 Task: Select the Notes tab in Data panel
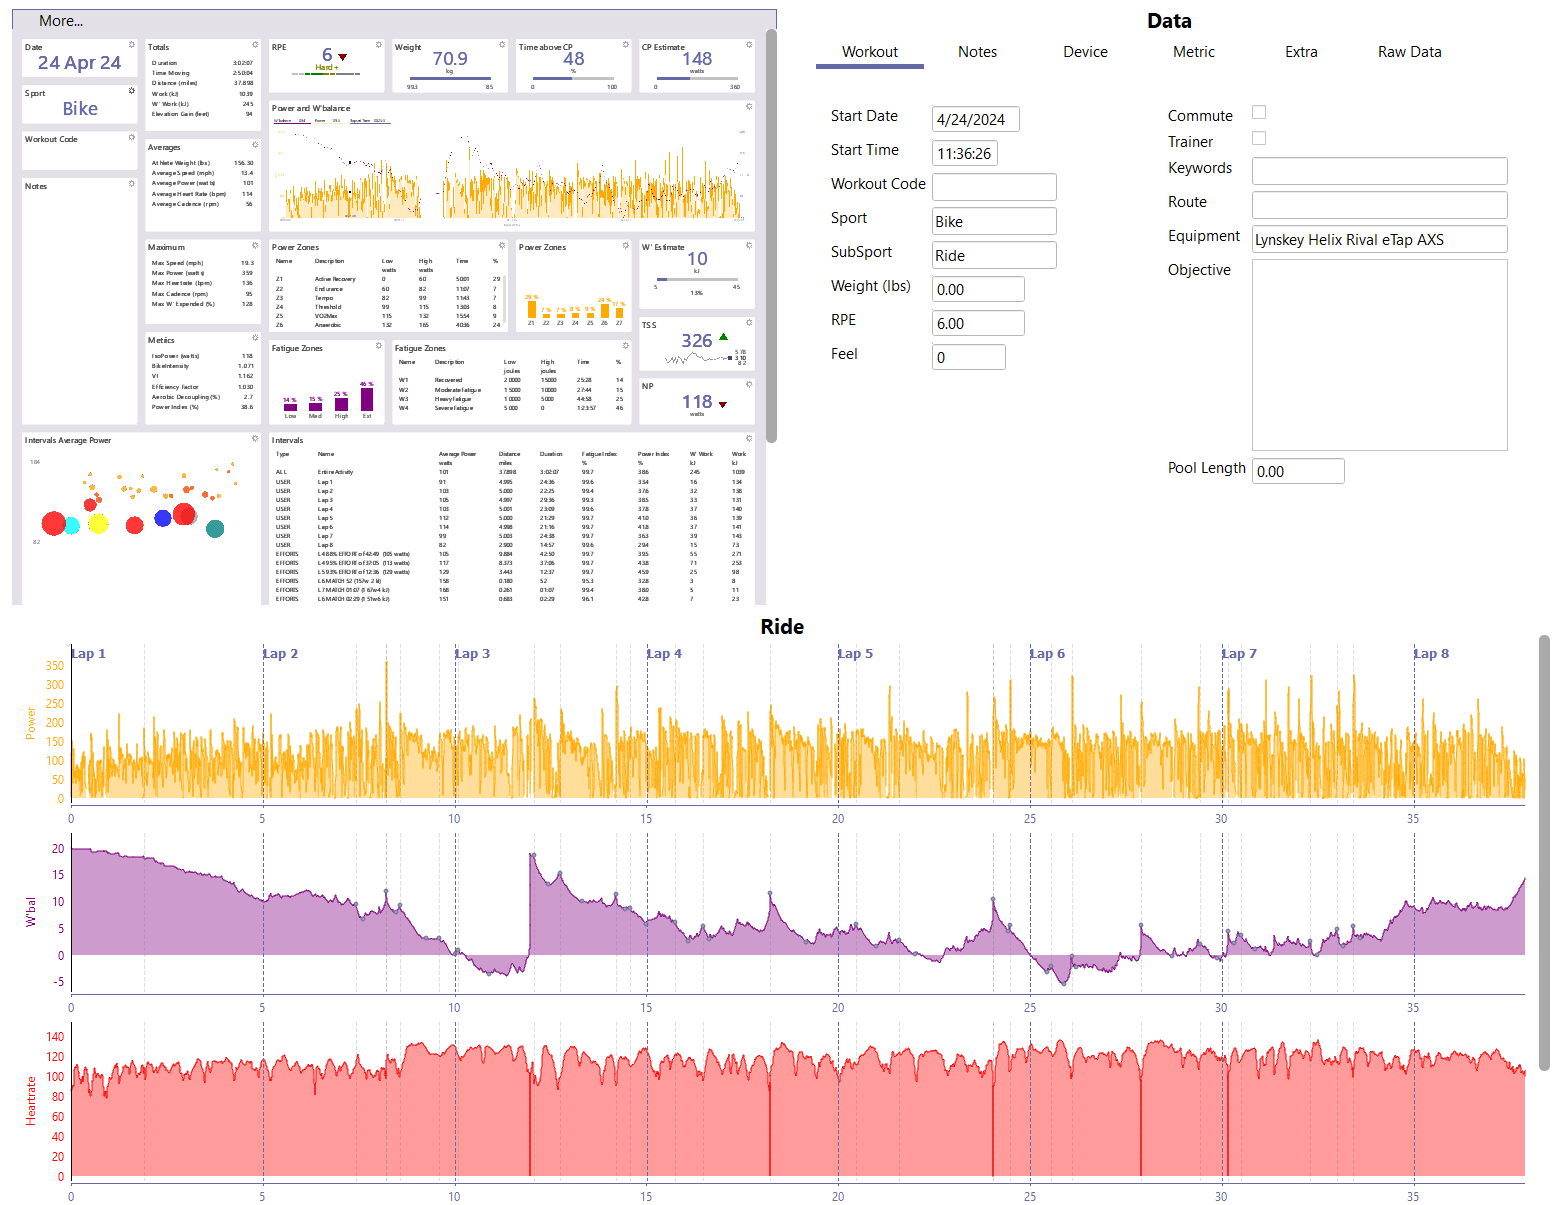click(977, 52)
